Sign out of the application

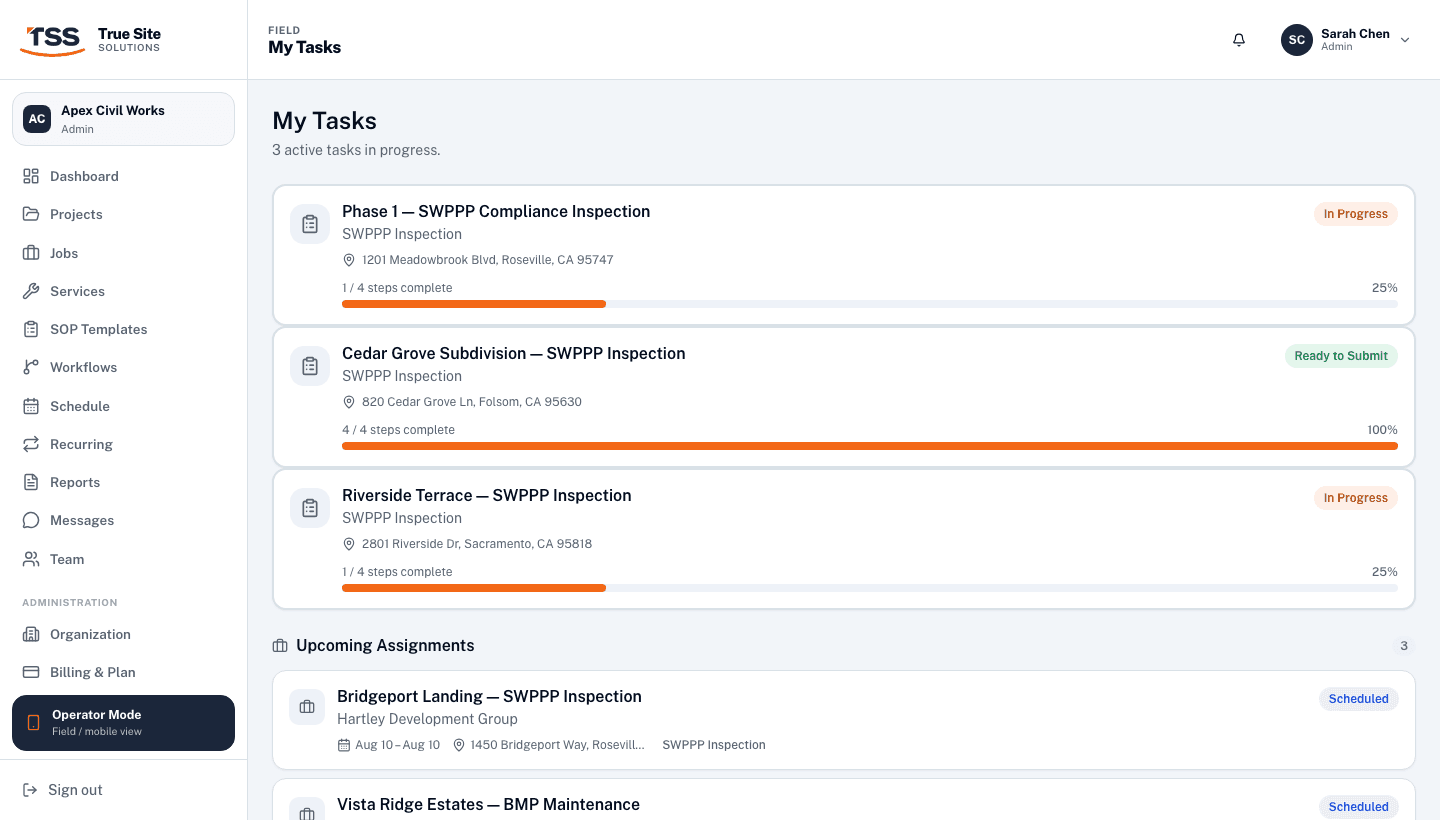tap(123, 790)
